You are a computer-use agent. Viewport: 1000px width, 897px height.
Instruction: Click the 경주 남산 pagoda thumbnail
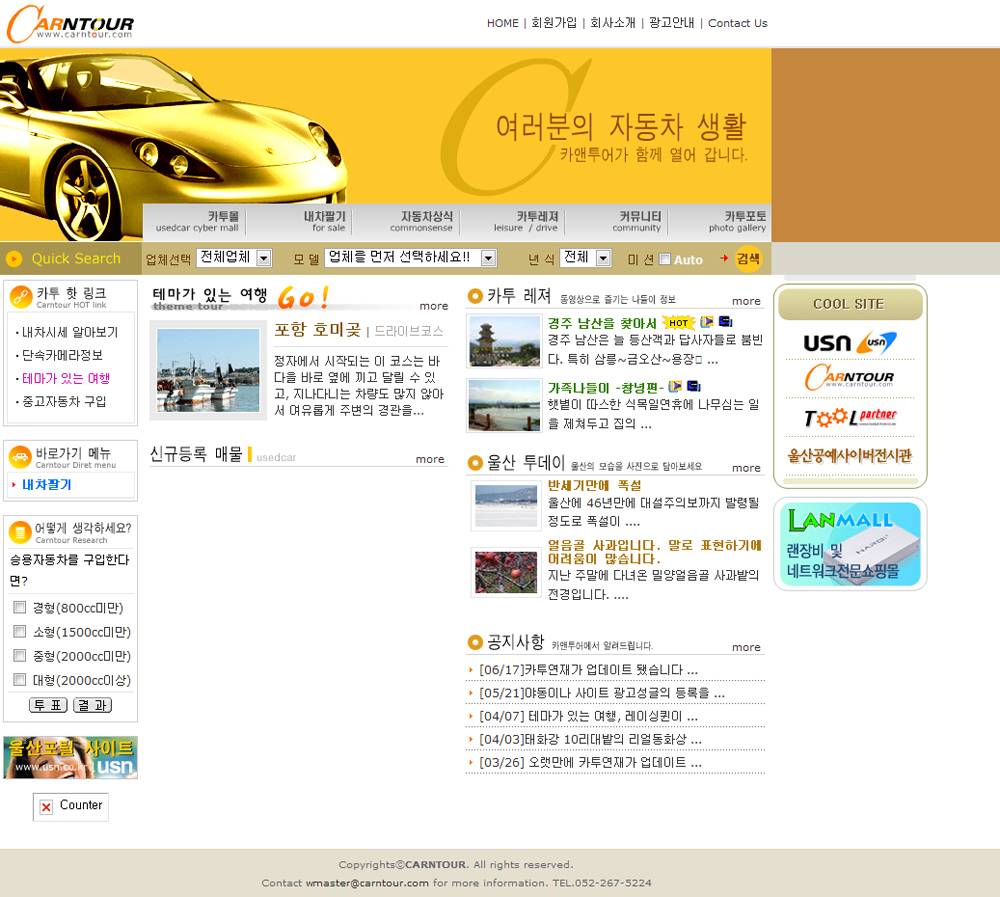coord(504,342)
